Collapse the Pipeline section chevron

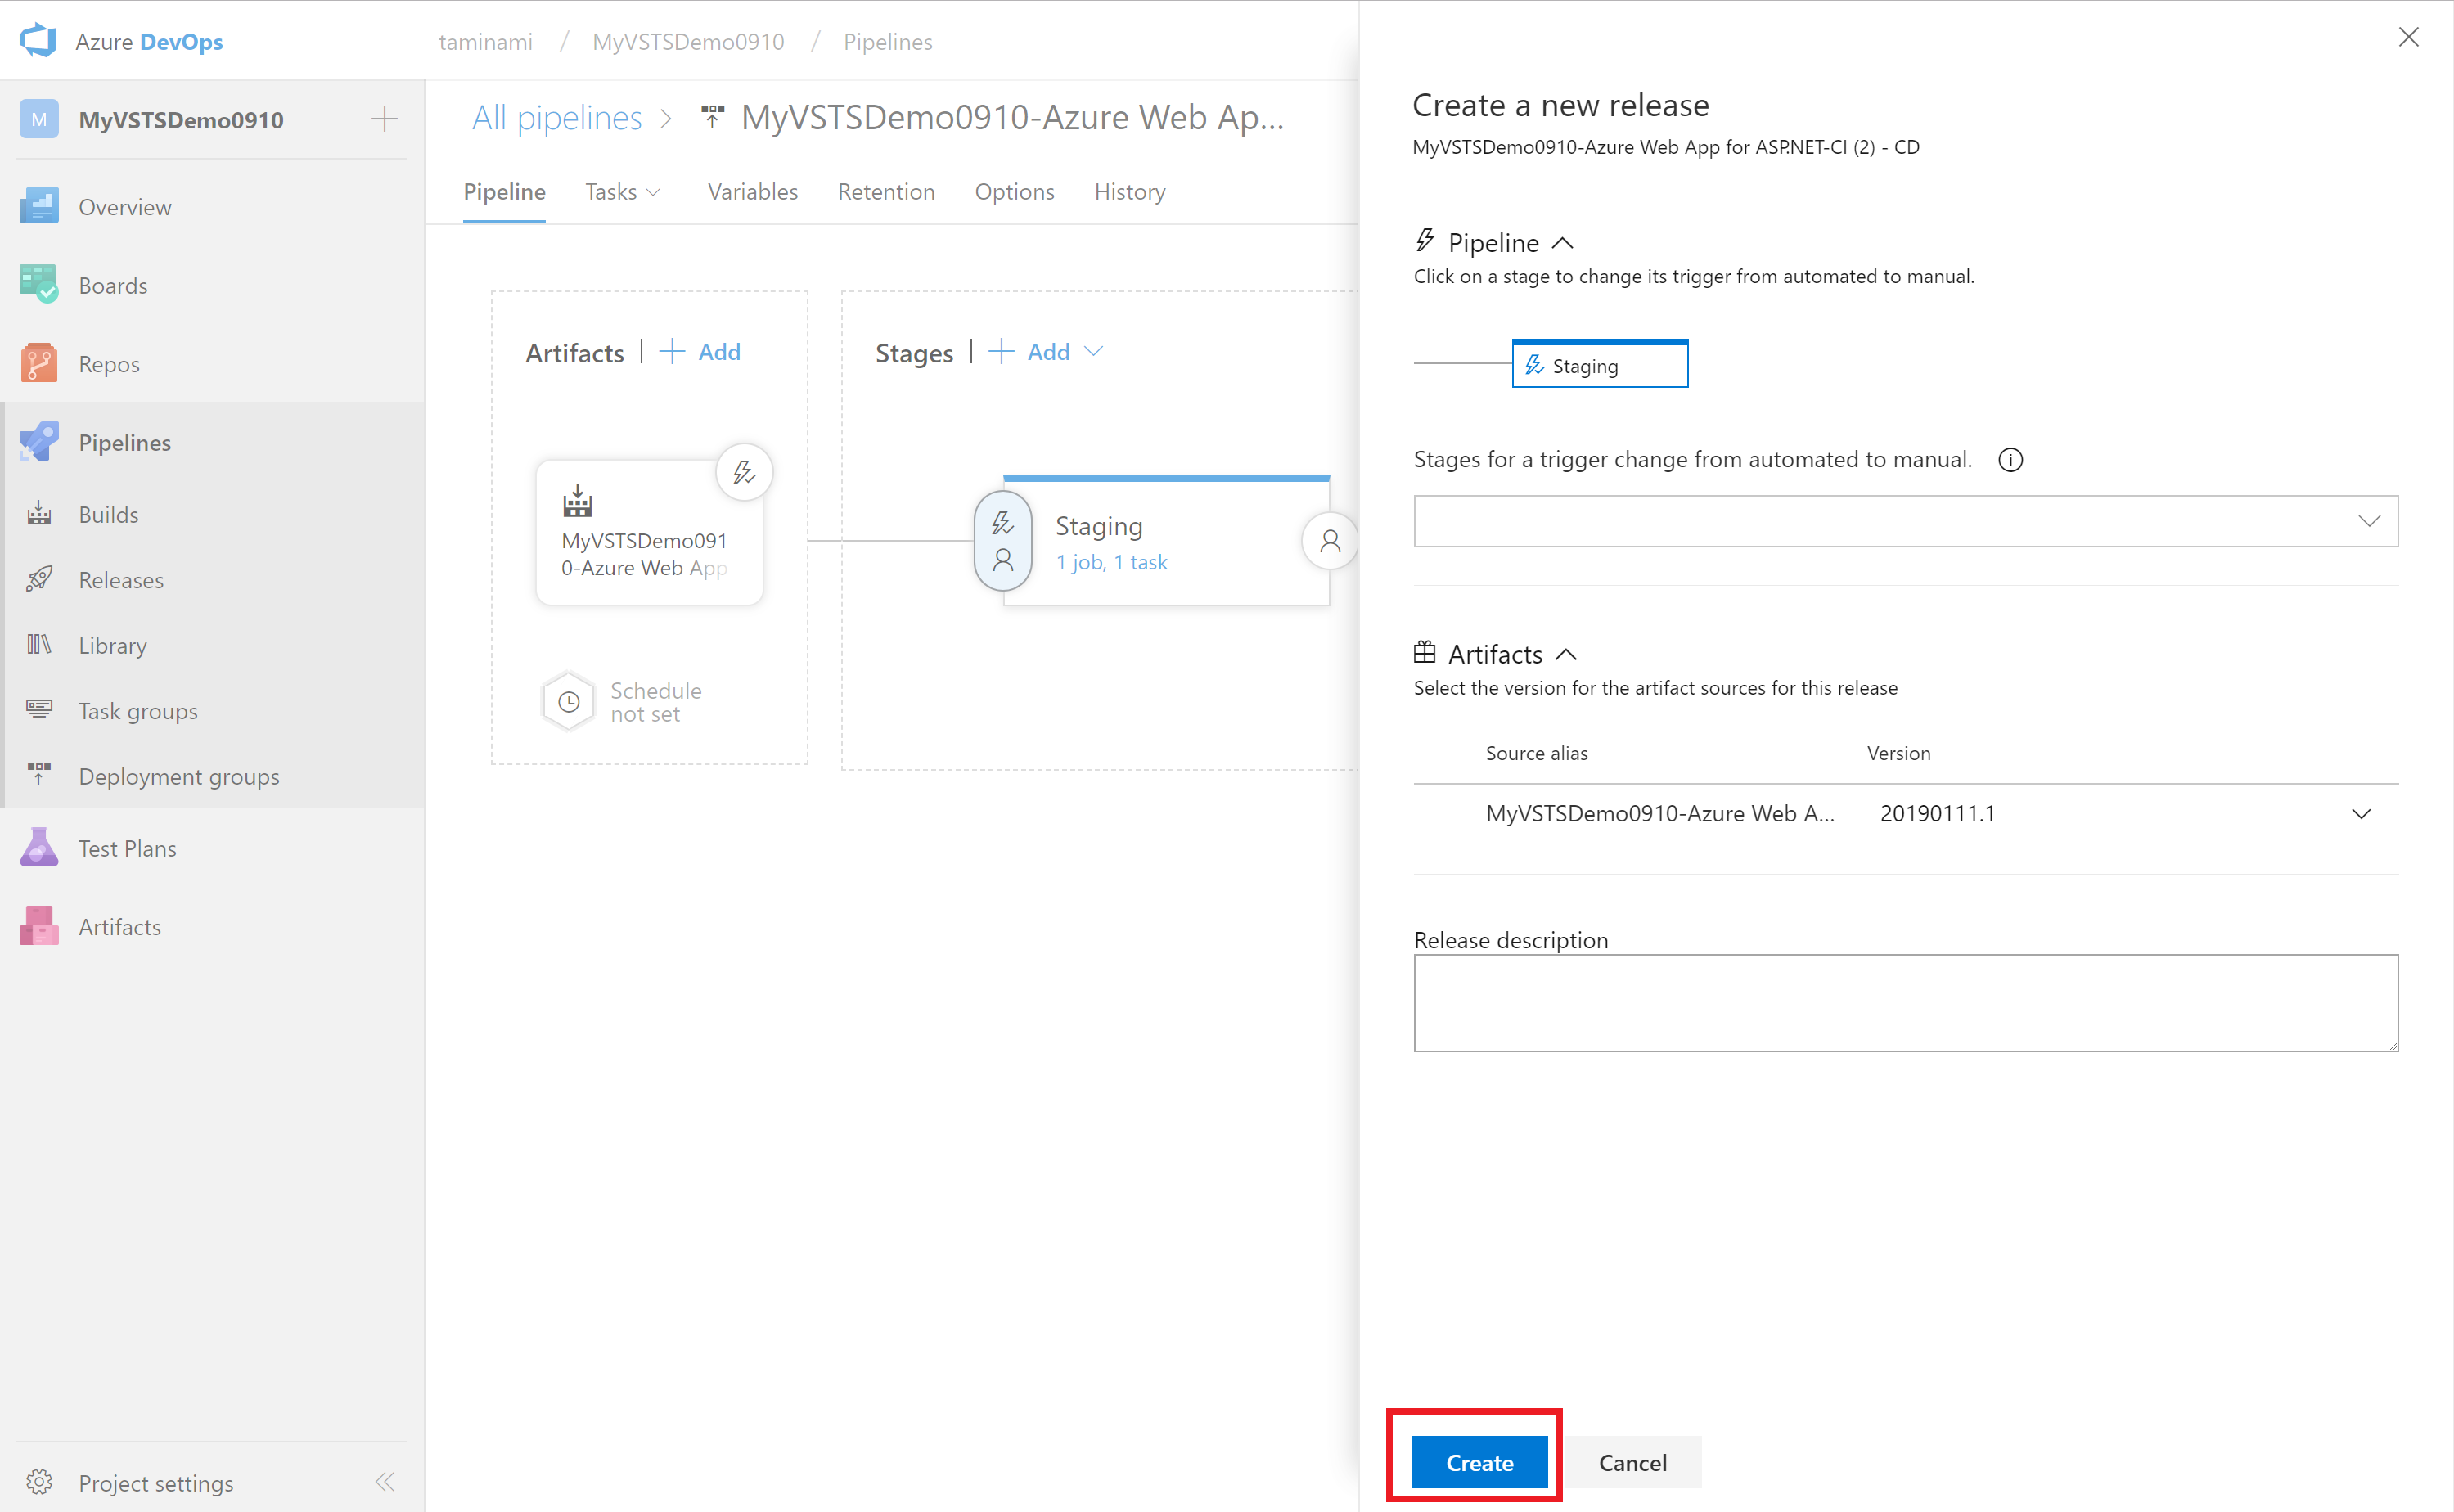(1562, 243)
